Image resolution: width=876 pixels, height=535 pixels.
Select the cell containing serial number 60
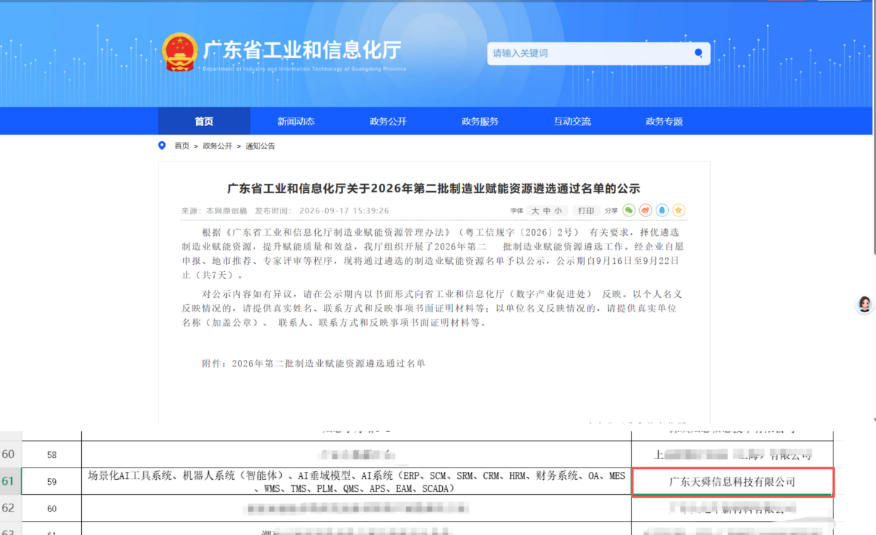[x=51, y=508]
